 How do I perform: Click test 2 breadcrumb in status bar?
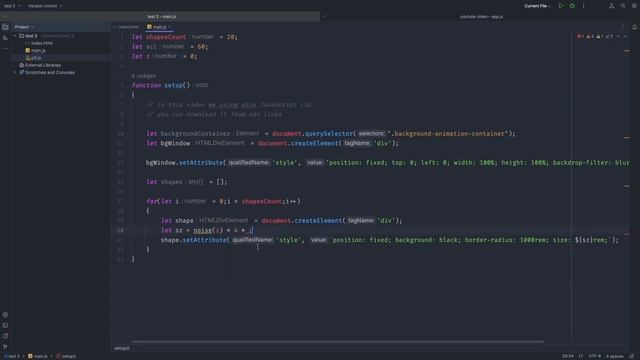coord(13,356)
